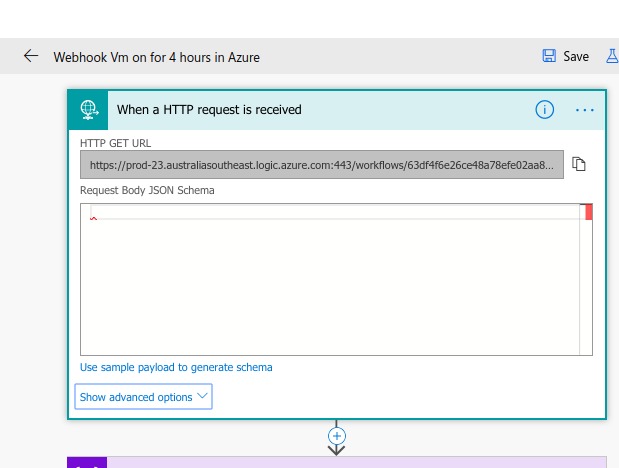Open the info icon on trigger card
The width and height of the screenshot is (619, 468).
click(544, 109)
